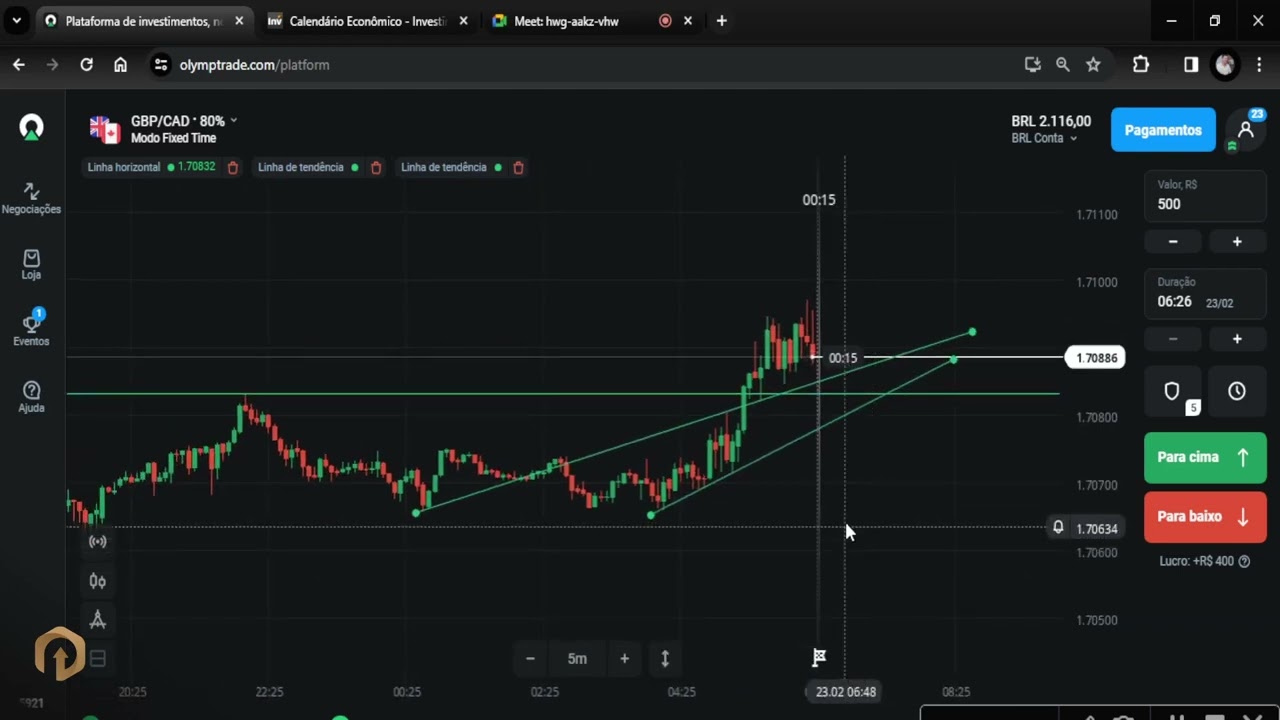The width and height of the screenshot is (1280, 720).
Task: Click the Pagamentos button
Action: click(x=1163, y=130)
